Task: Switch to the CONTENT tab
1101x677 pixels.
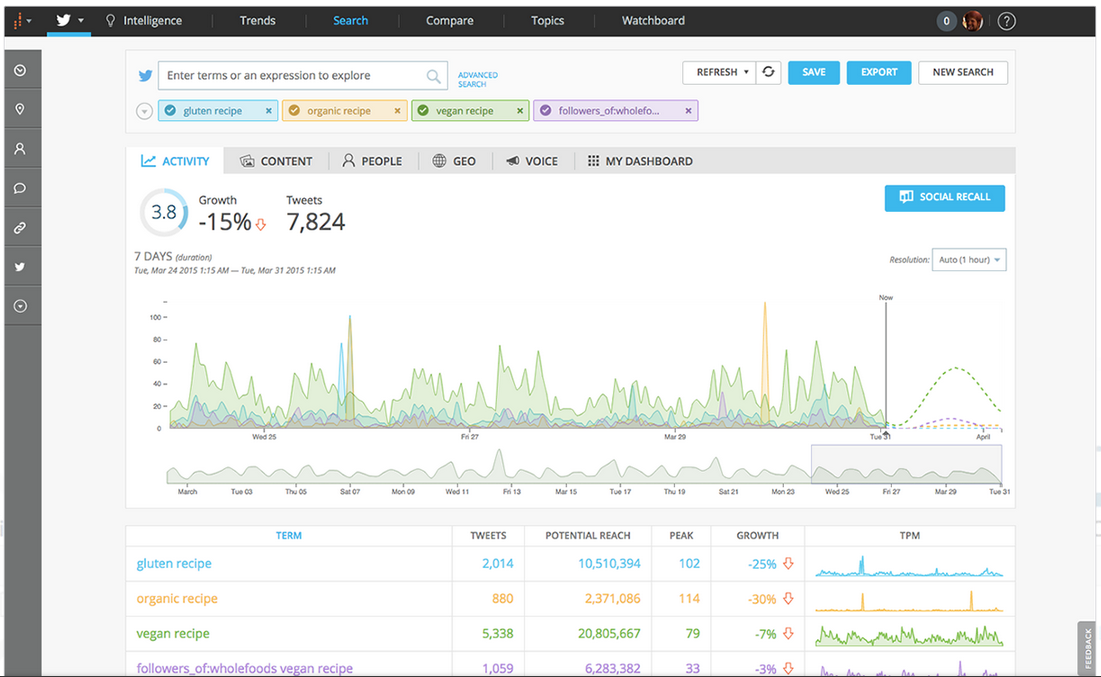Action: point(276,161)
